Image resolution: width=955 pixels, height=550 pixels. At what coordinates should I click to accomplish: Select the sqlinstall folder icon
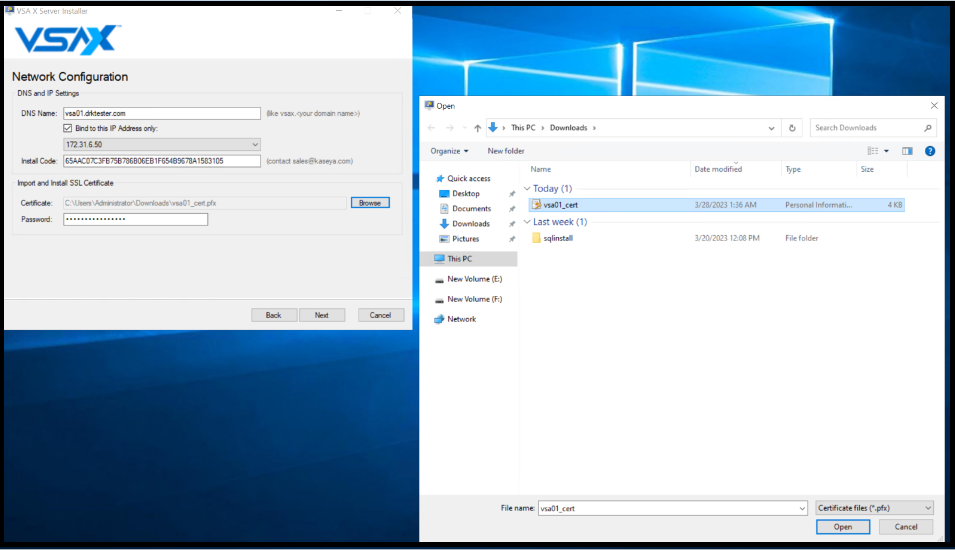point(536,238)
